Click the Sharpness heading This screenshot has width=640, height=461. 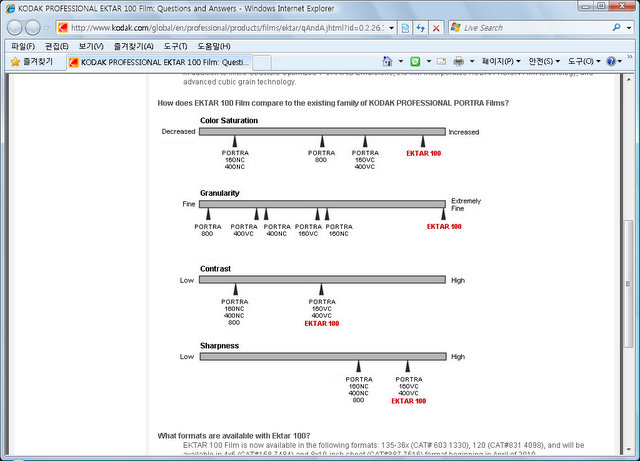[x=219, y=345]
